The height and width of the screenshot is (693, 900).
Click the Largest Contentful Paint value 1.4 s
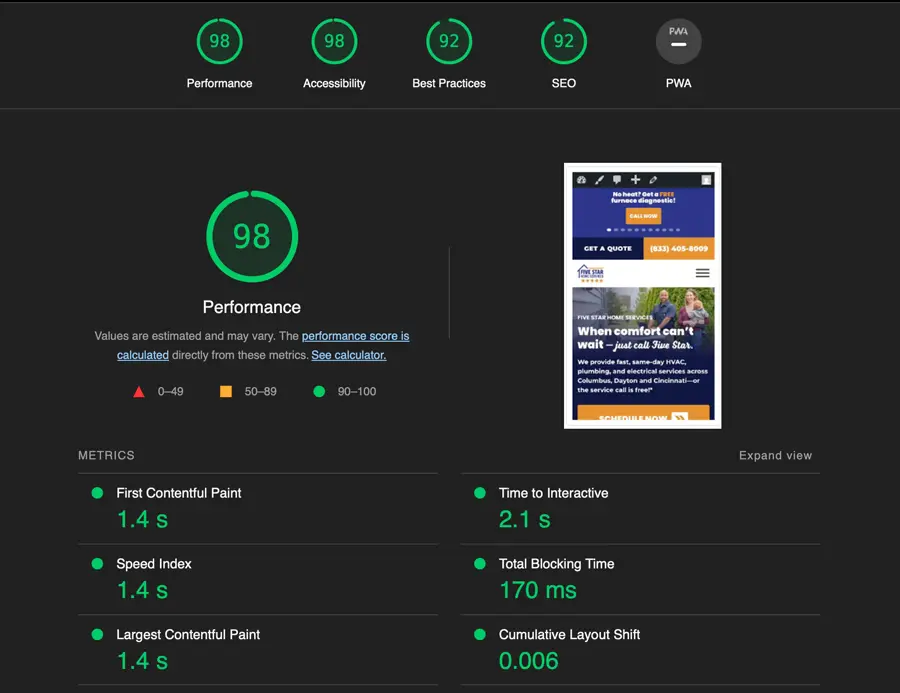click(x=142, y=661)
